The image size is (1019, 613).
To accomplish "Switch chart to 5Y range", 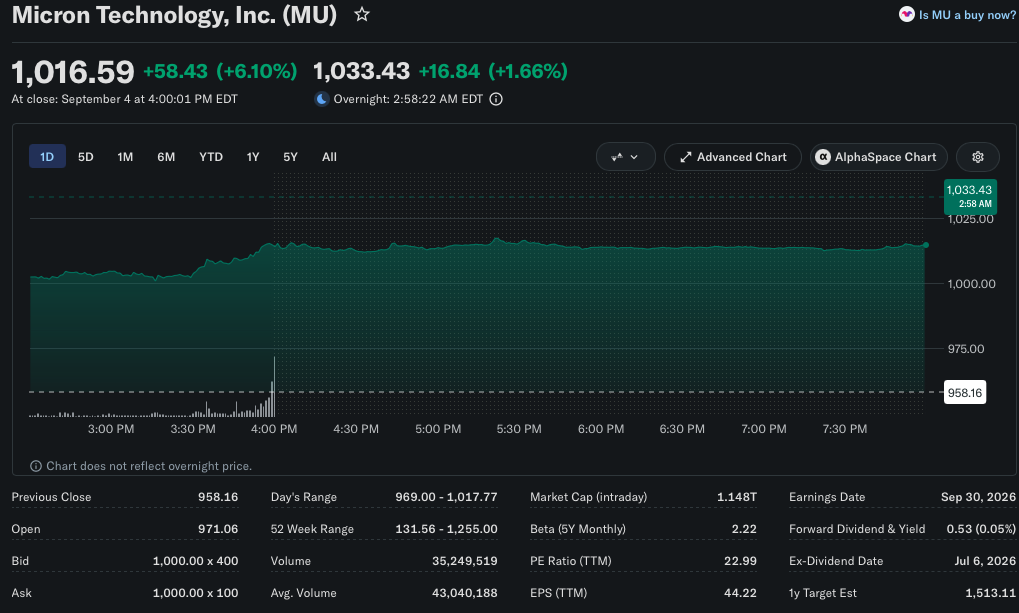I will [x=290, y=157].
